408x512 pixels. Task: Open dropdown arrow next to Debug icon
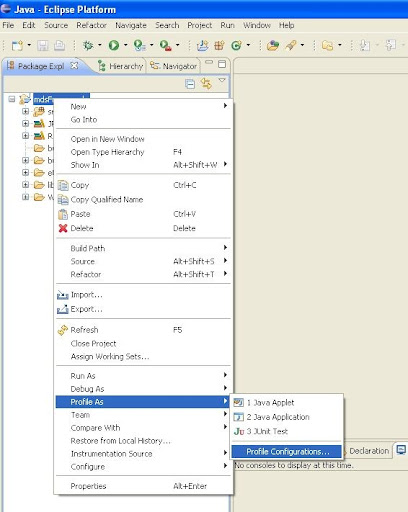point(100,45)
